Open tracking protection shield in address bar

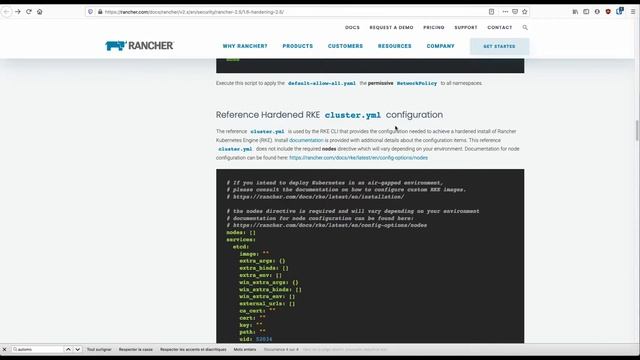pos(91,12)
